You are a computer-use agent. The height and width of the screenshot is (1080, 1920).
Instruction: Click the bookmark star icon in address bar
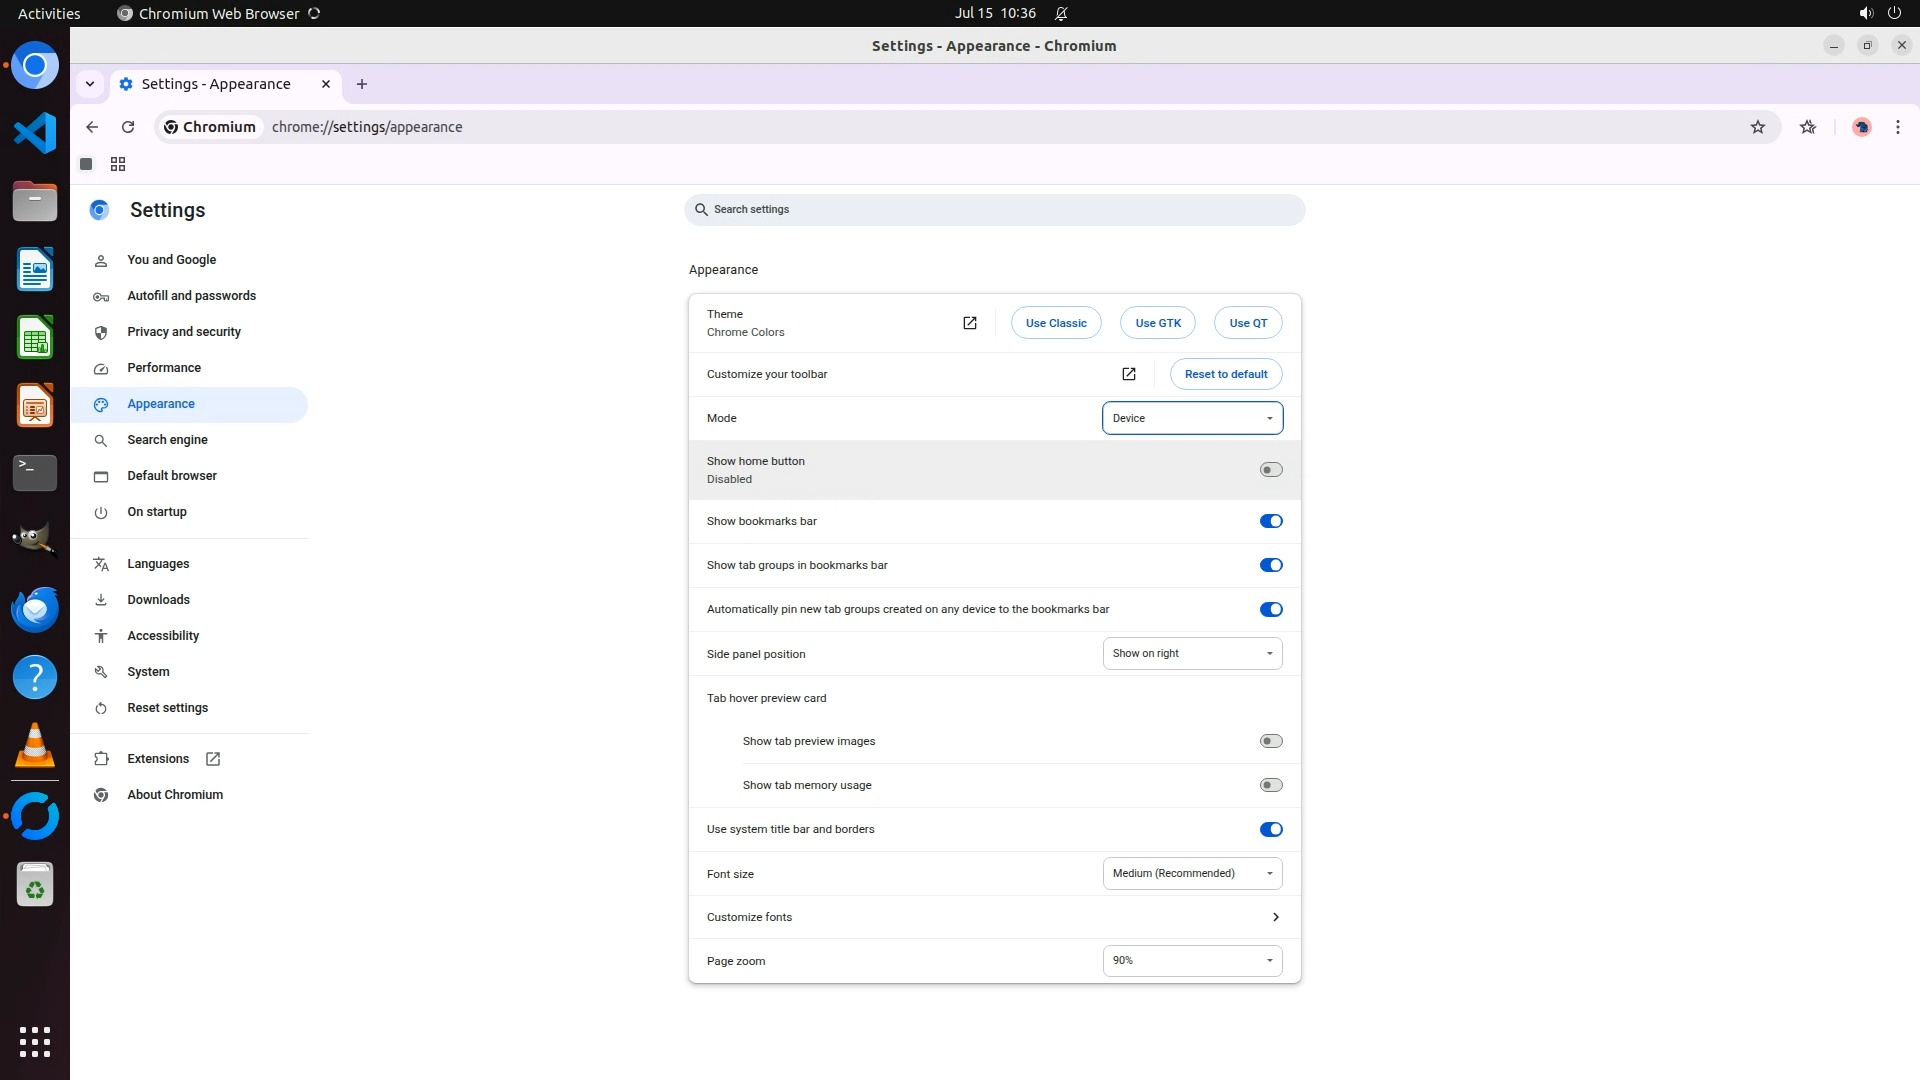[x=1757, y=127]
